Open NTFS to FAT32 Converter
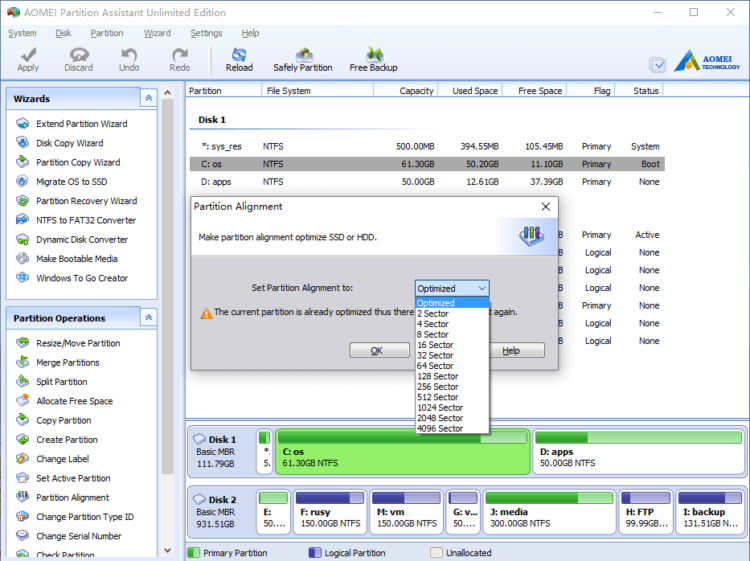750x561 pixels. 85,220
